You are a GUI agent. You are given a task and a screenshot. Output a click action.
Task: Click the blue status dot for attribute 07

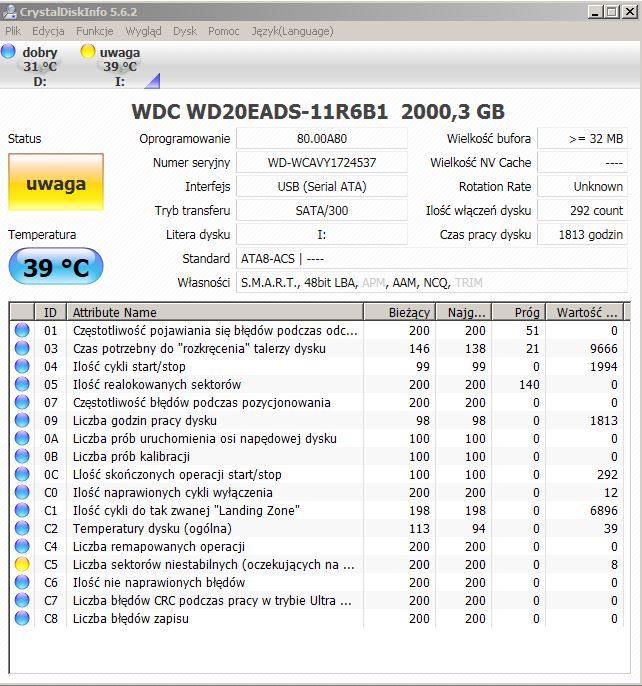tap(22, 402)
